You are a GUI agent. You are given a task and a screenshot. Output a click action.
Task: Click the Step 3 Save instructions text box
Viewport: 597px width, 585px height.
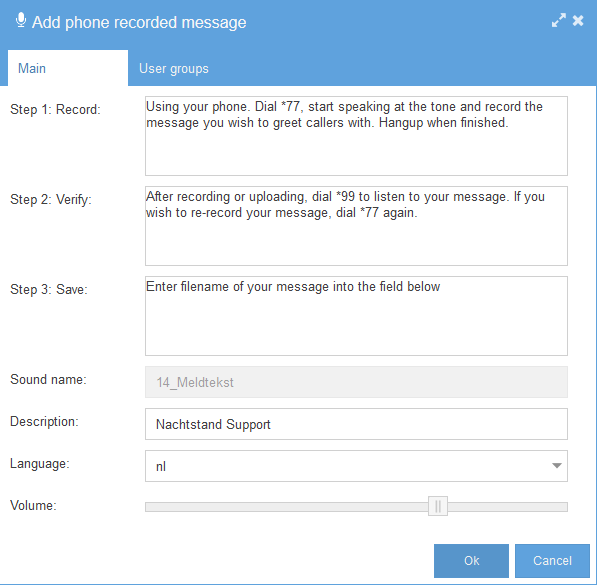(x=356, y=316)
